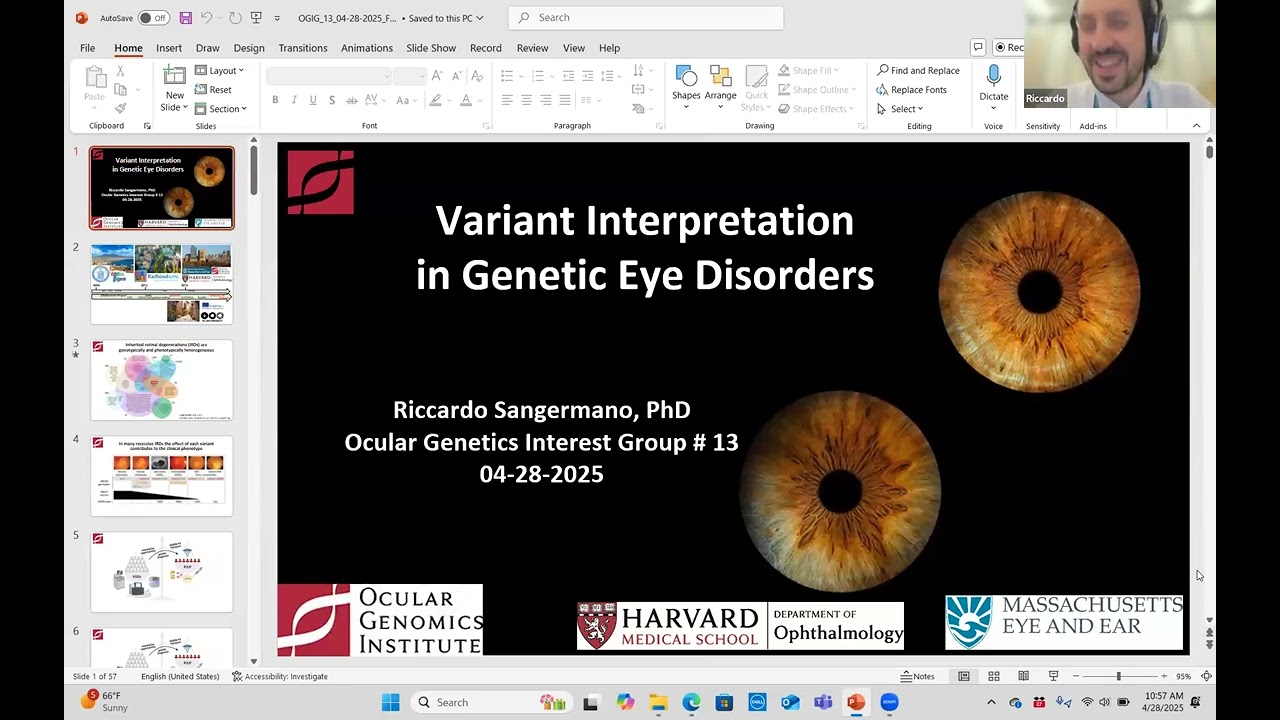Image resolution: width=1280 pixels, height=720 pixels.
Task: Click the Slide Show status bar icon
Action: tap(1053, 677)
